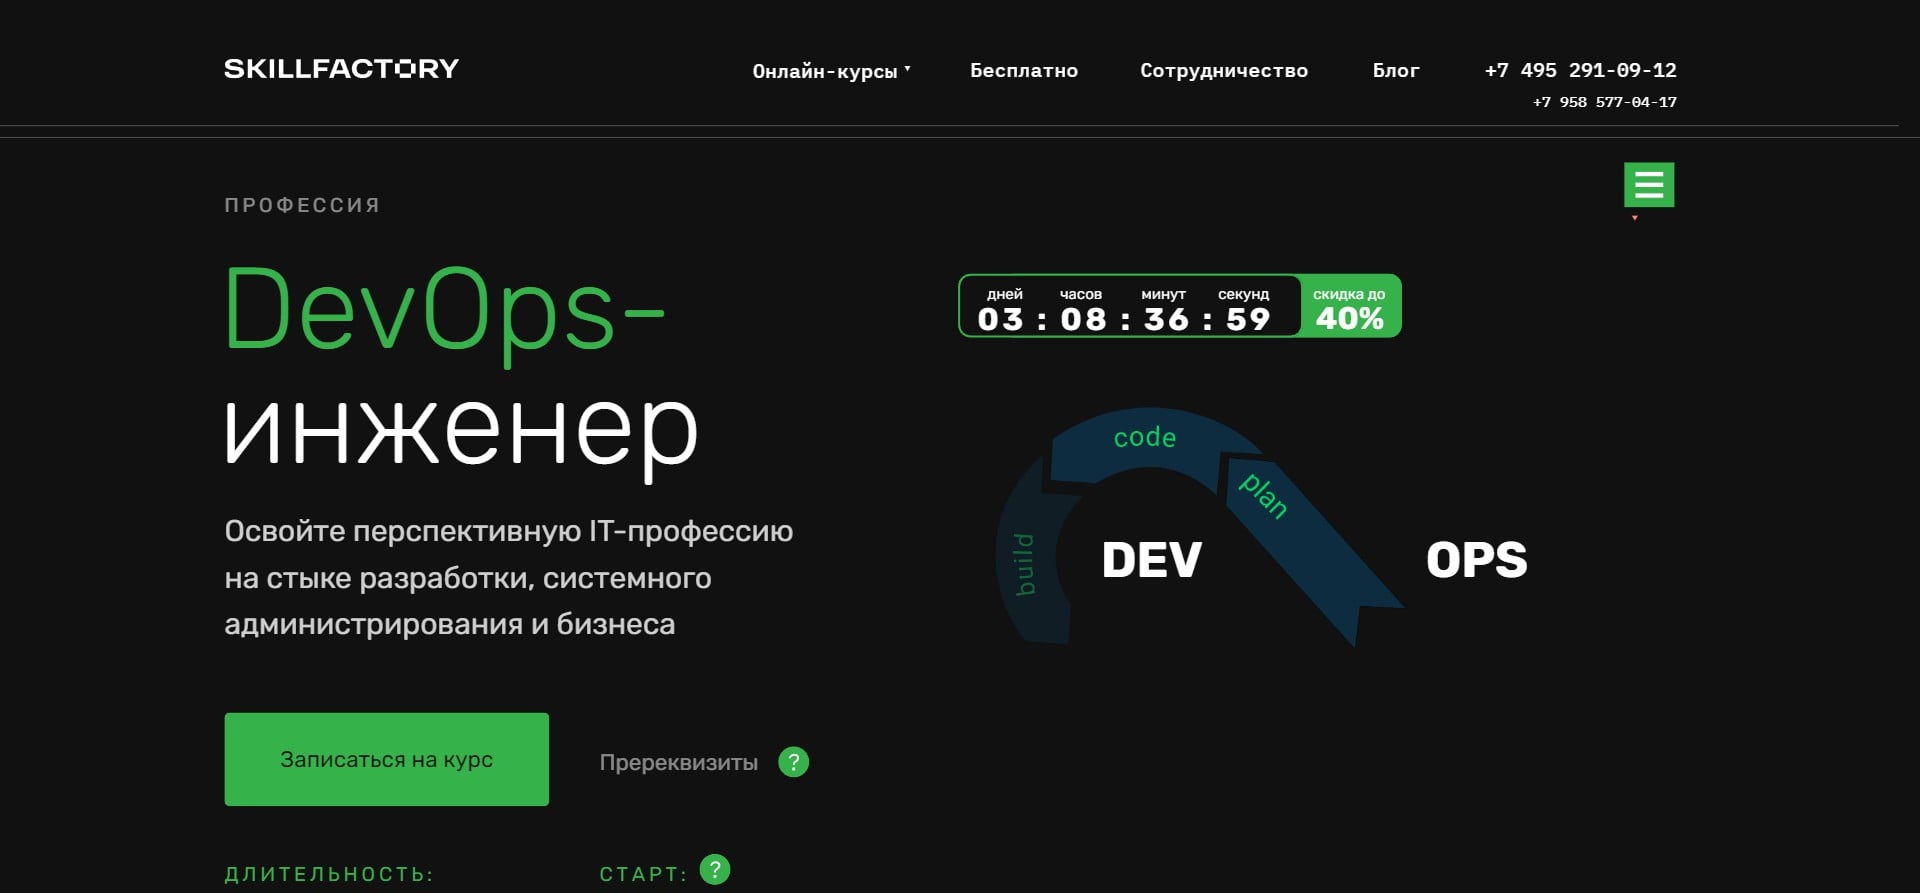Click the small arrow next to Онлайн-курсы
The height and width of the screenshot is (893, 1920).
pyautogui.click(x=907, y=69)
